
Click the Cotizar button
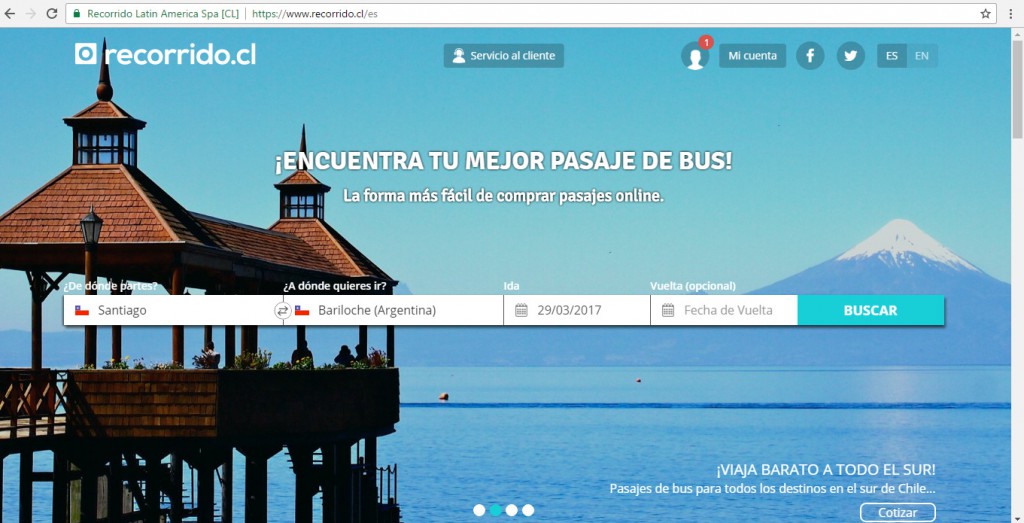click(x=897, y=513)
